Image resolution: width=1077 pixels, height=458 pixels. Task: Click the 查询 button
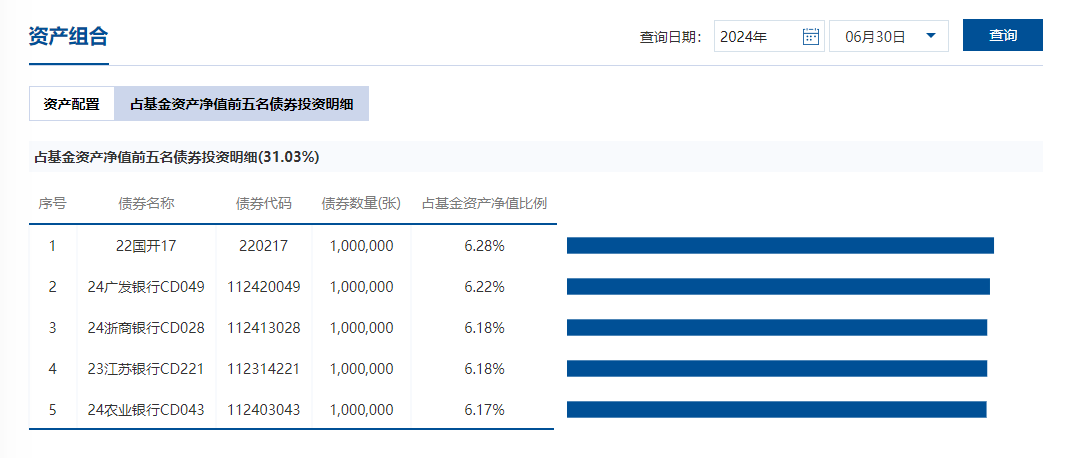point(1002,35)
